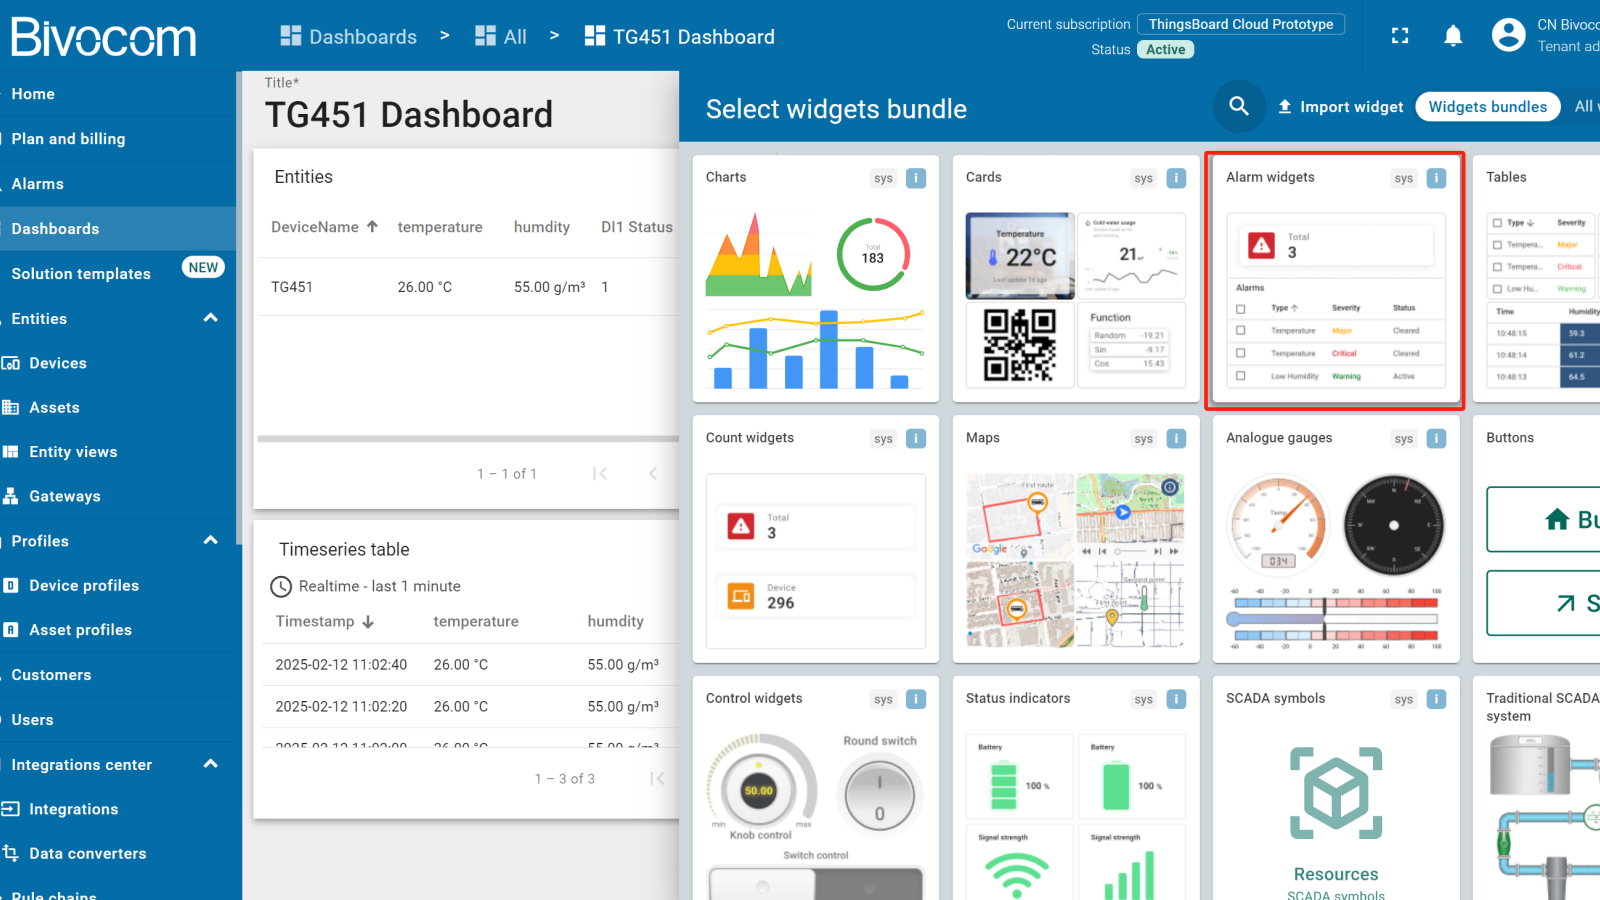The image size is (1600, 900).
Task: Check the Temperature Major alarm row checkbox
Action: click(1241, 331)
